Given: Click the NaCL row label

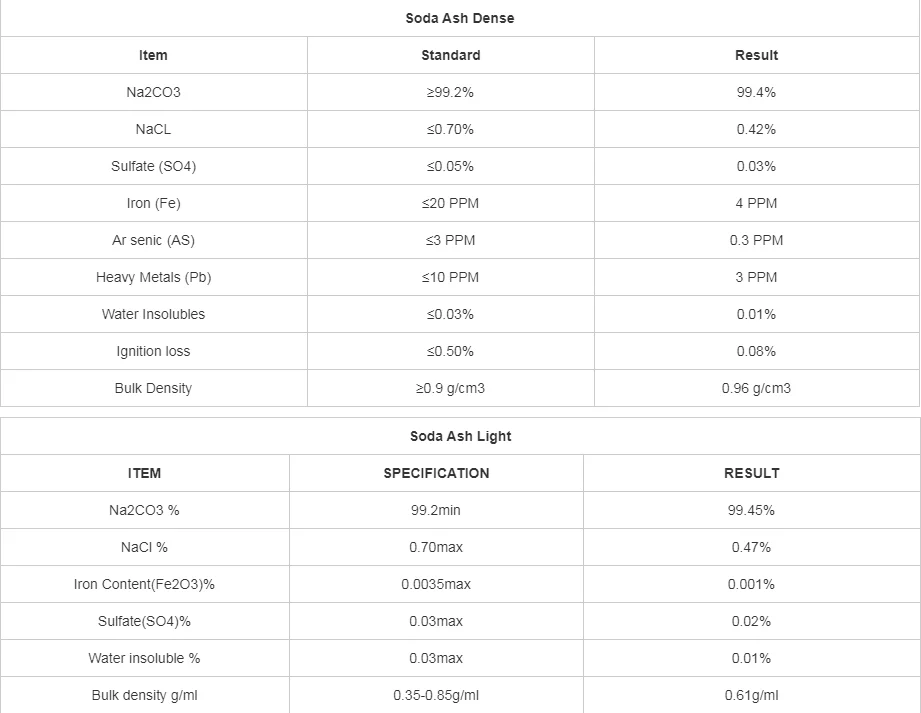Looking at the screenshot, I should [x=153, y=129].
